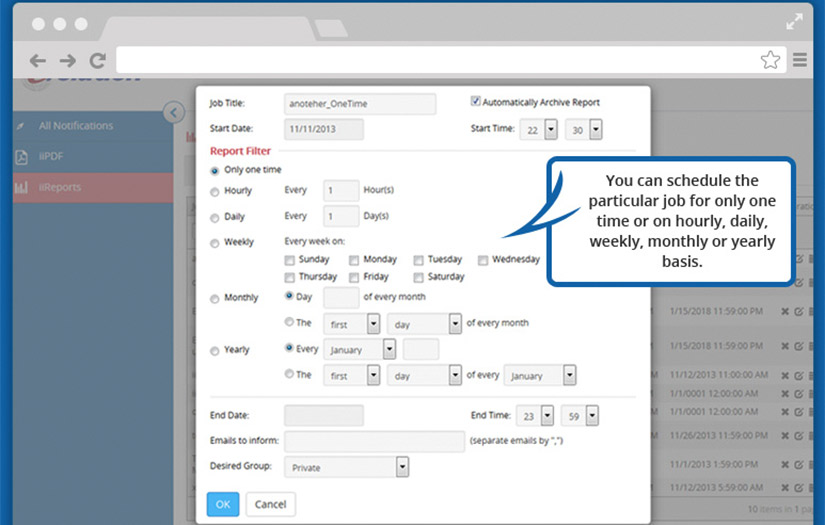Collapse sidebar with the circled chevron

coord(174,112)
